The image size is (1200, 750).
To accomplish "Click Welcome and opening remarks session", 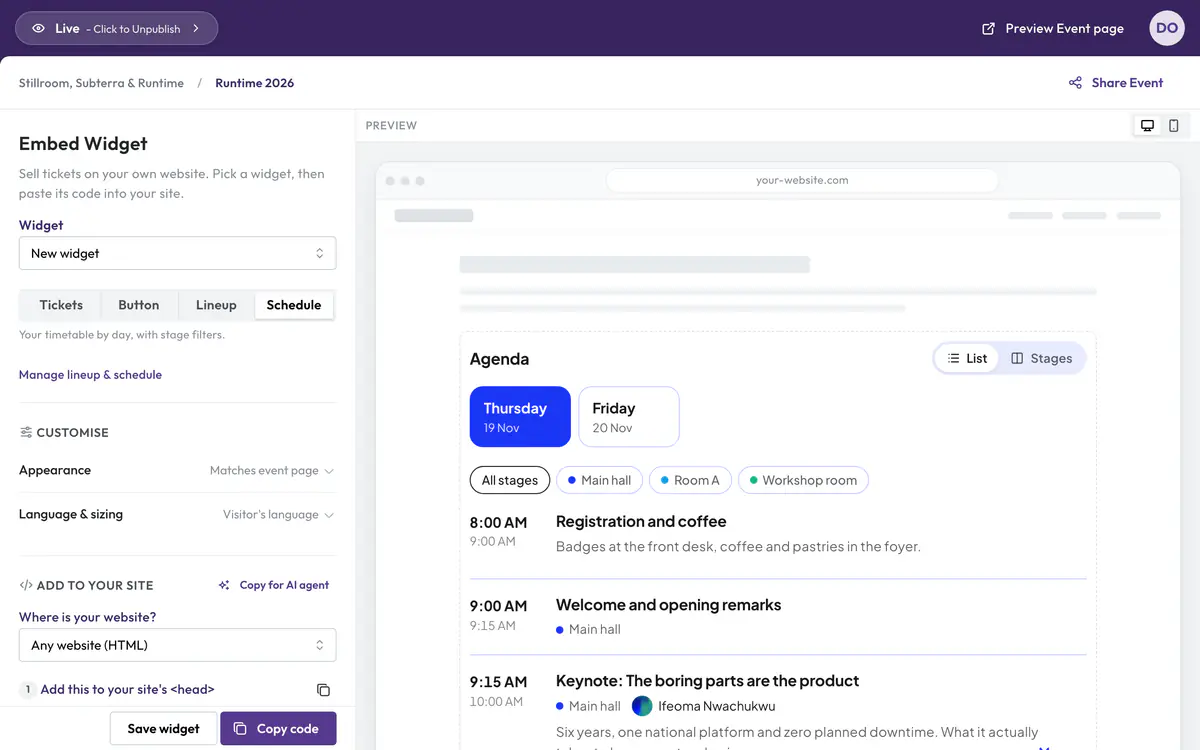I will tap(668, 605).
